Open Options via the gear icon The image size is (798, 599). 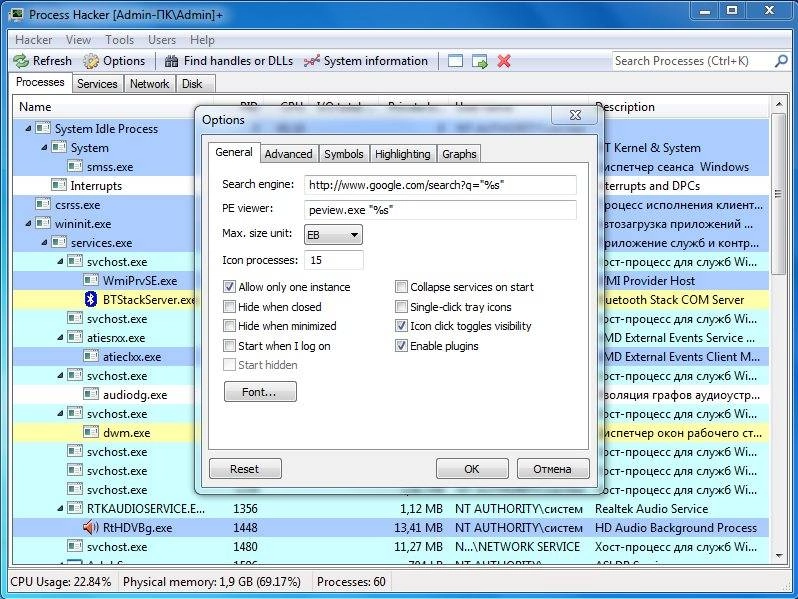[91, 61]
